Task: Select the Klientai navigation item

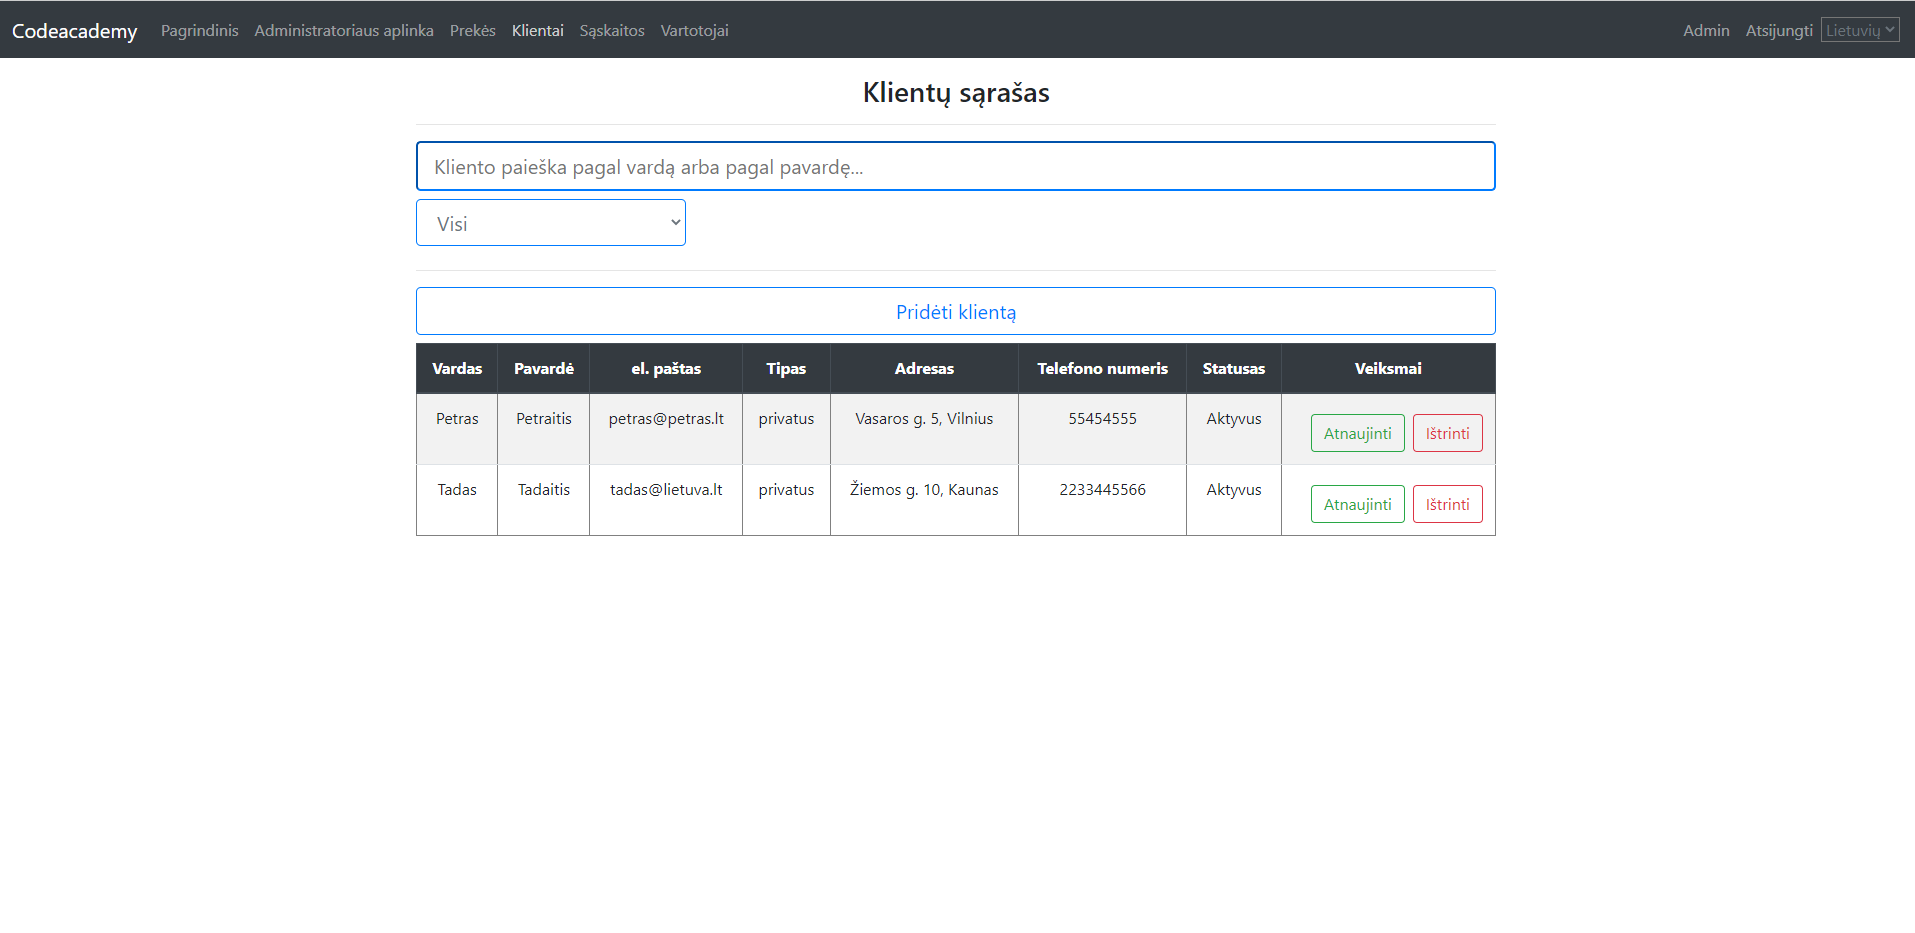Action: (x=537, y=30)
